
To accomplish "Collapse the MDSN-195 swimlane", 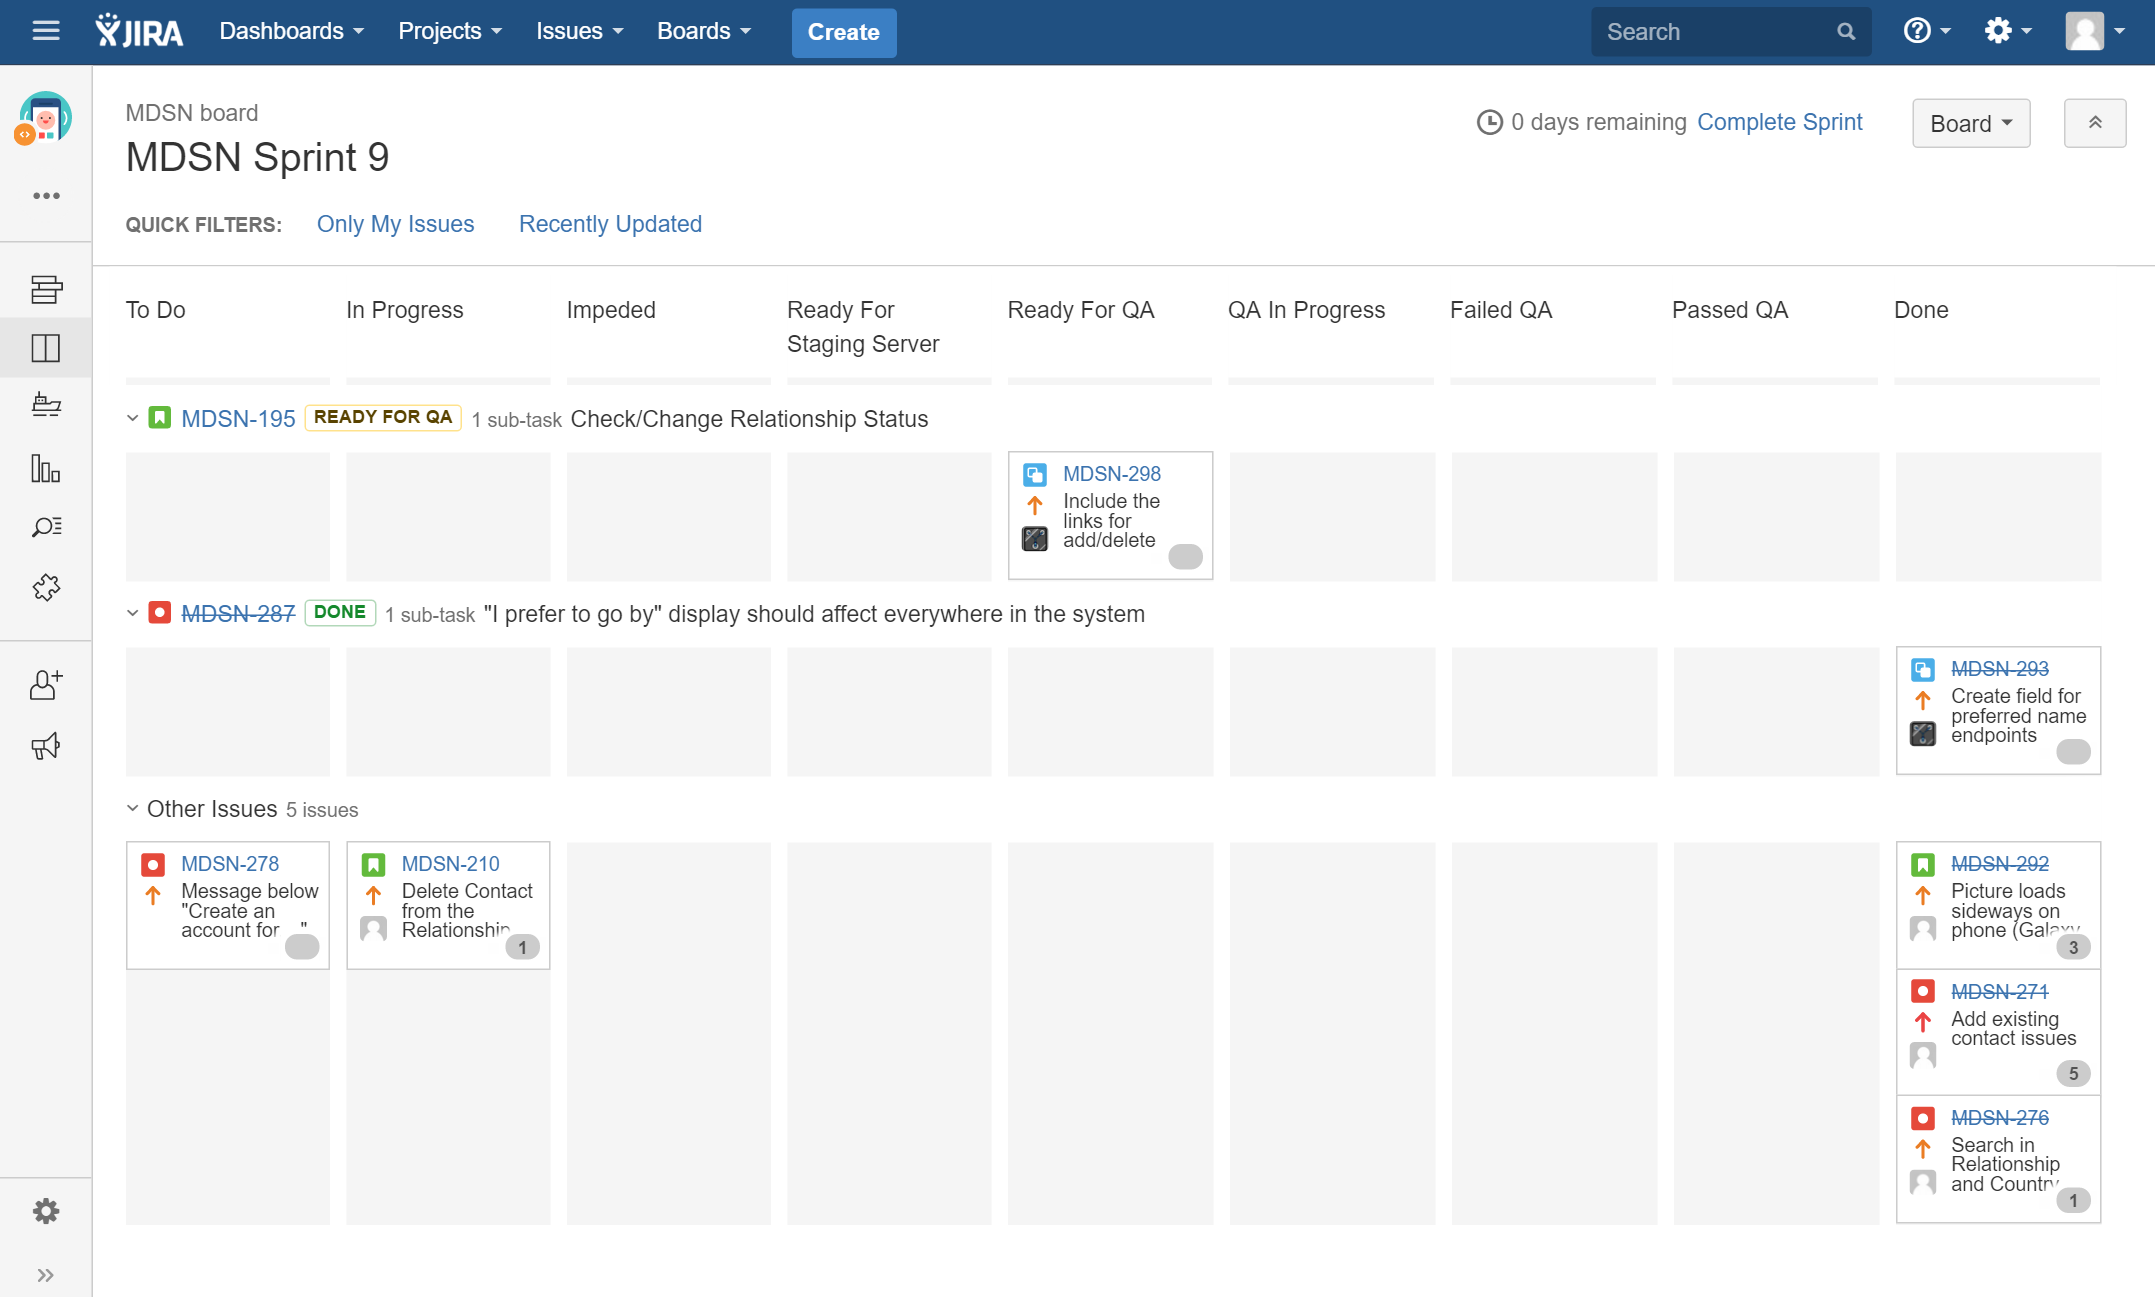I will click(x=132, y=418).
